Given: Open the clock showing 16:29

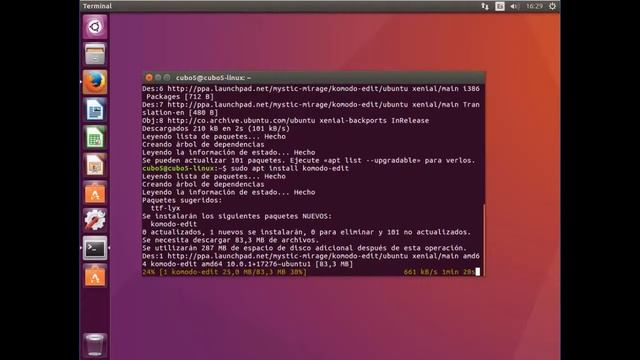Looking at the screenshot, I should click(x=534, y=6).
